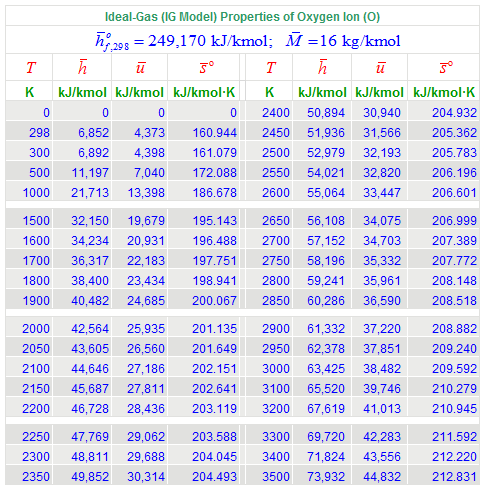Select the internal energy value 26,560
The image size is (485, 490).
[146, 349]
